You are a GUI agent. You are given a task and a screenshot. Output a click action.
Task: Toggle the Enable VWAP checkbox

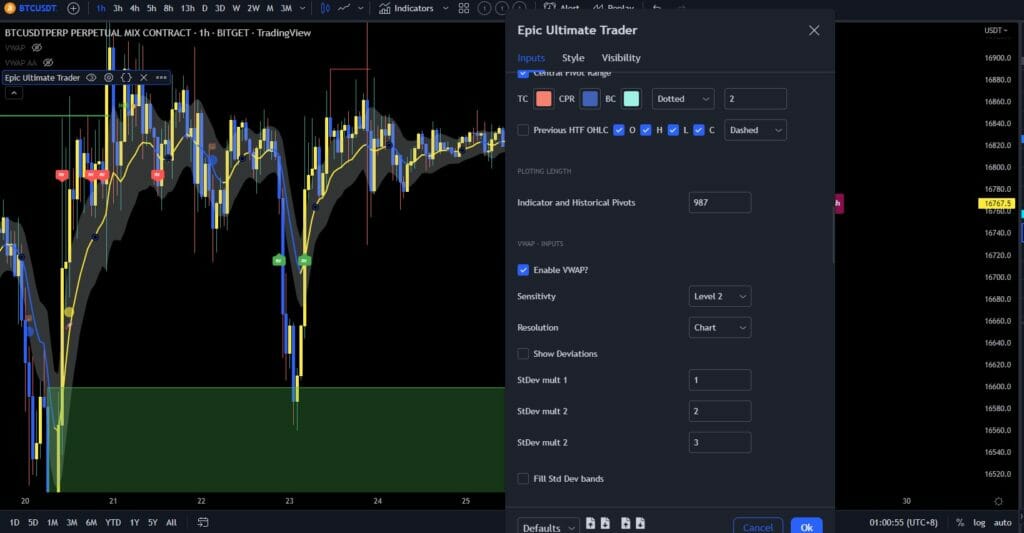(523, 270)
